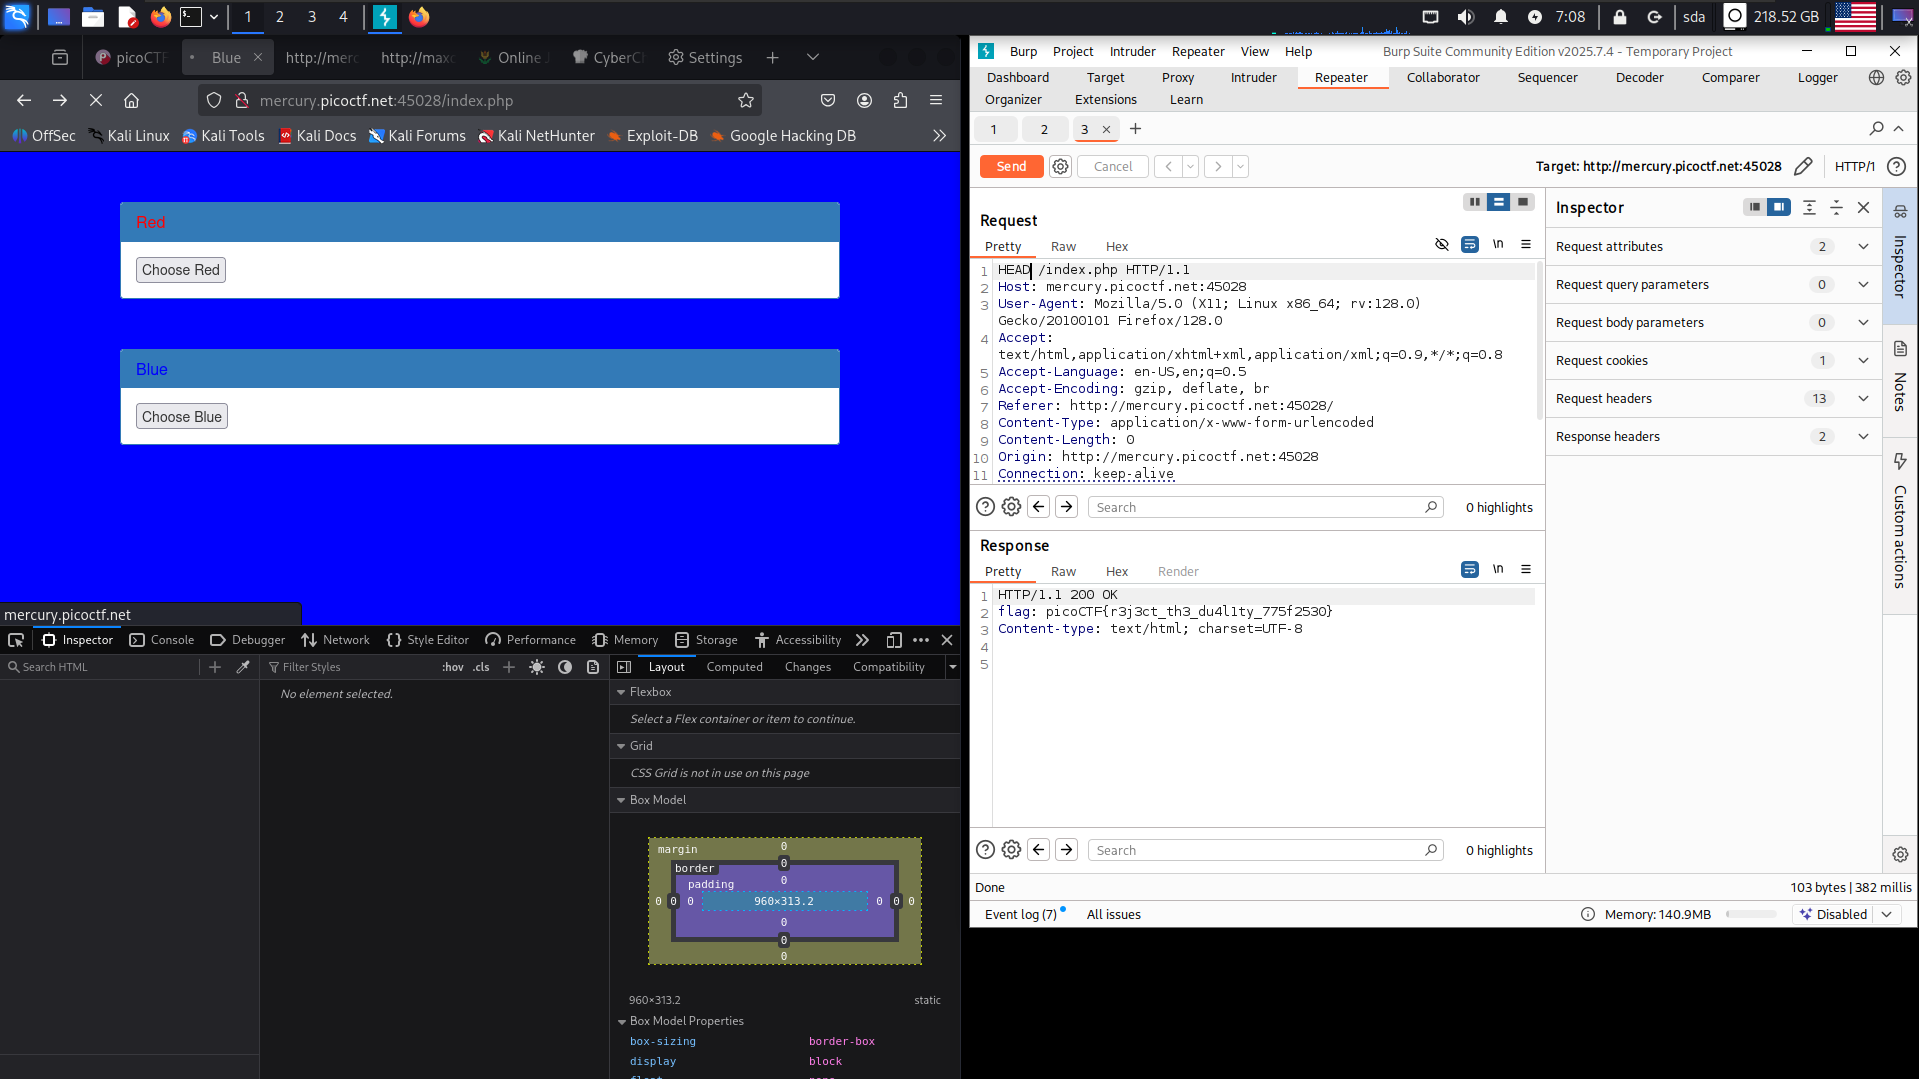Screen dimensions: 1919x1079
Task: Open the Network tab in DevTools
Action: pos(336,640)
